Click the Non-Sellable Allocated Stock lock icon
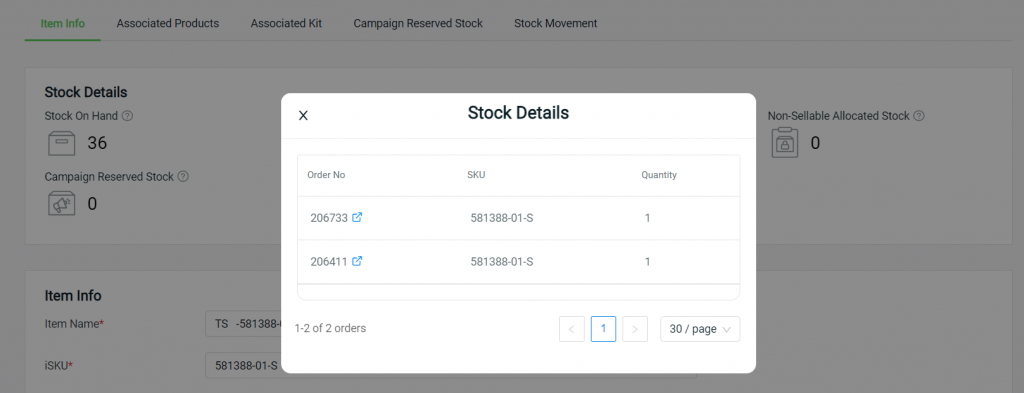The height and width of the screenshot is (393, 1024). [785, 143]
